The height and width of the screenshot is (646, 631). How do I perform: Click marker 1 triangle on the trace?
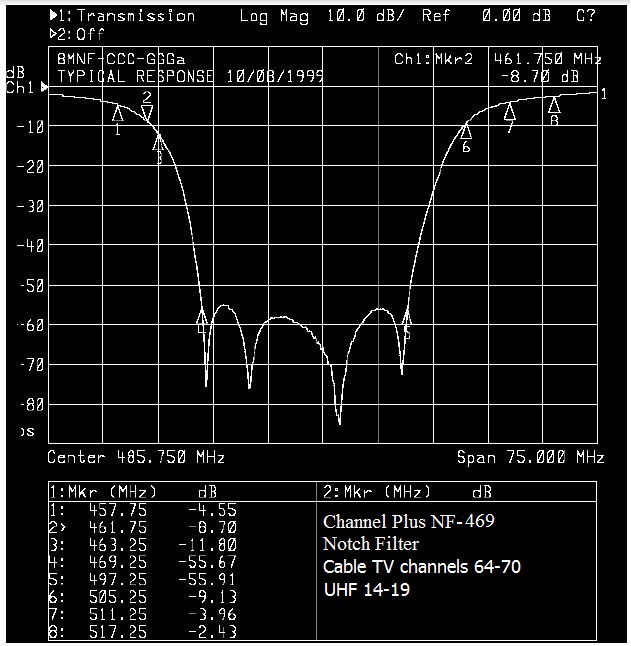click(x=118, y=114)
